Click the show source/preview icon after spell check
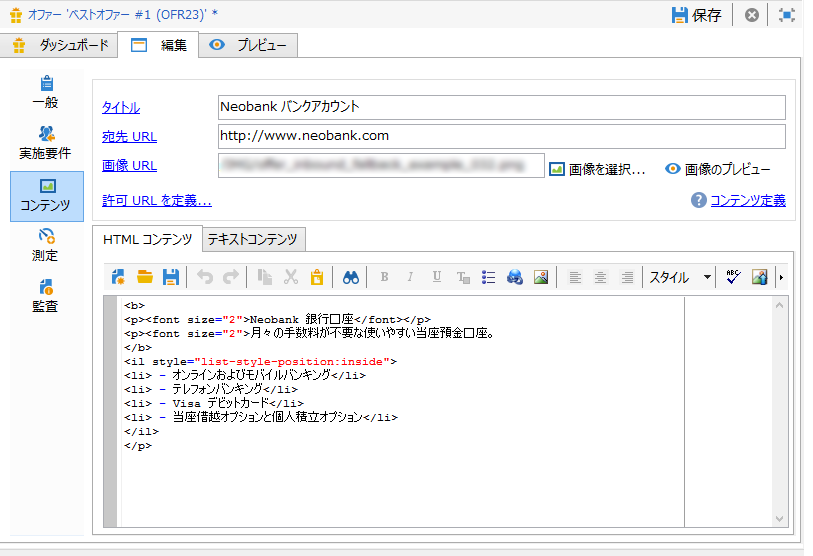This screenshot has height=556, width=813. tap(760, 277)
